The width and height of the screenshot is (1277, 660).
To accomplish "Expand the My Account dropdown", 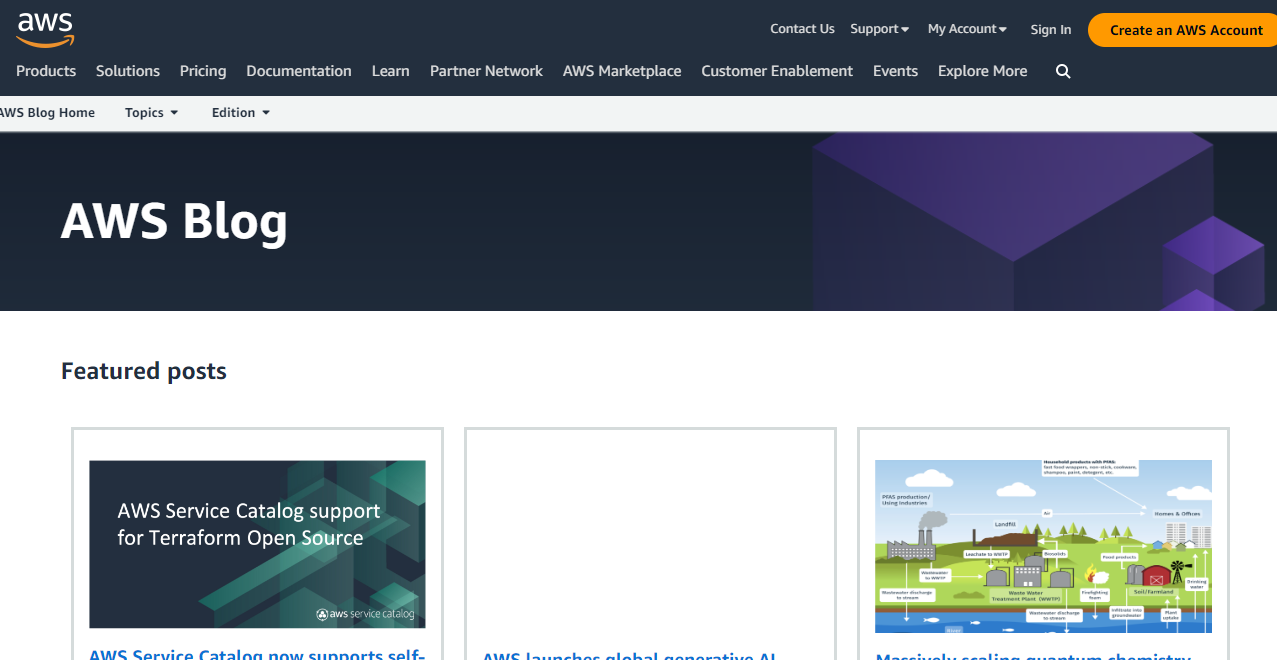I will 967,29.
